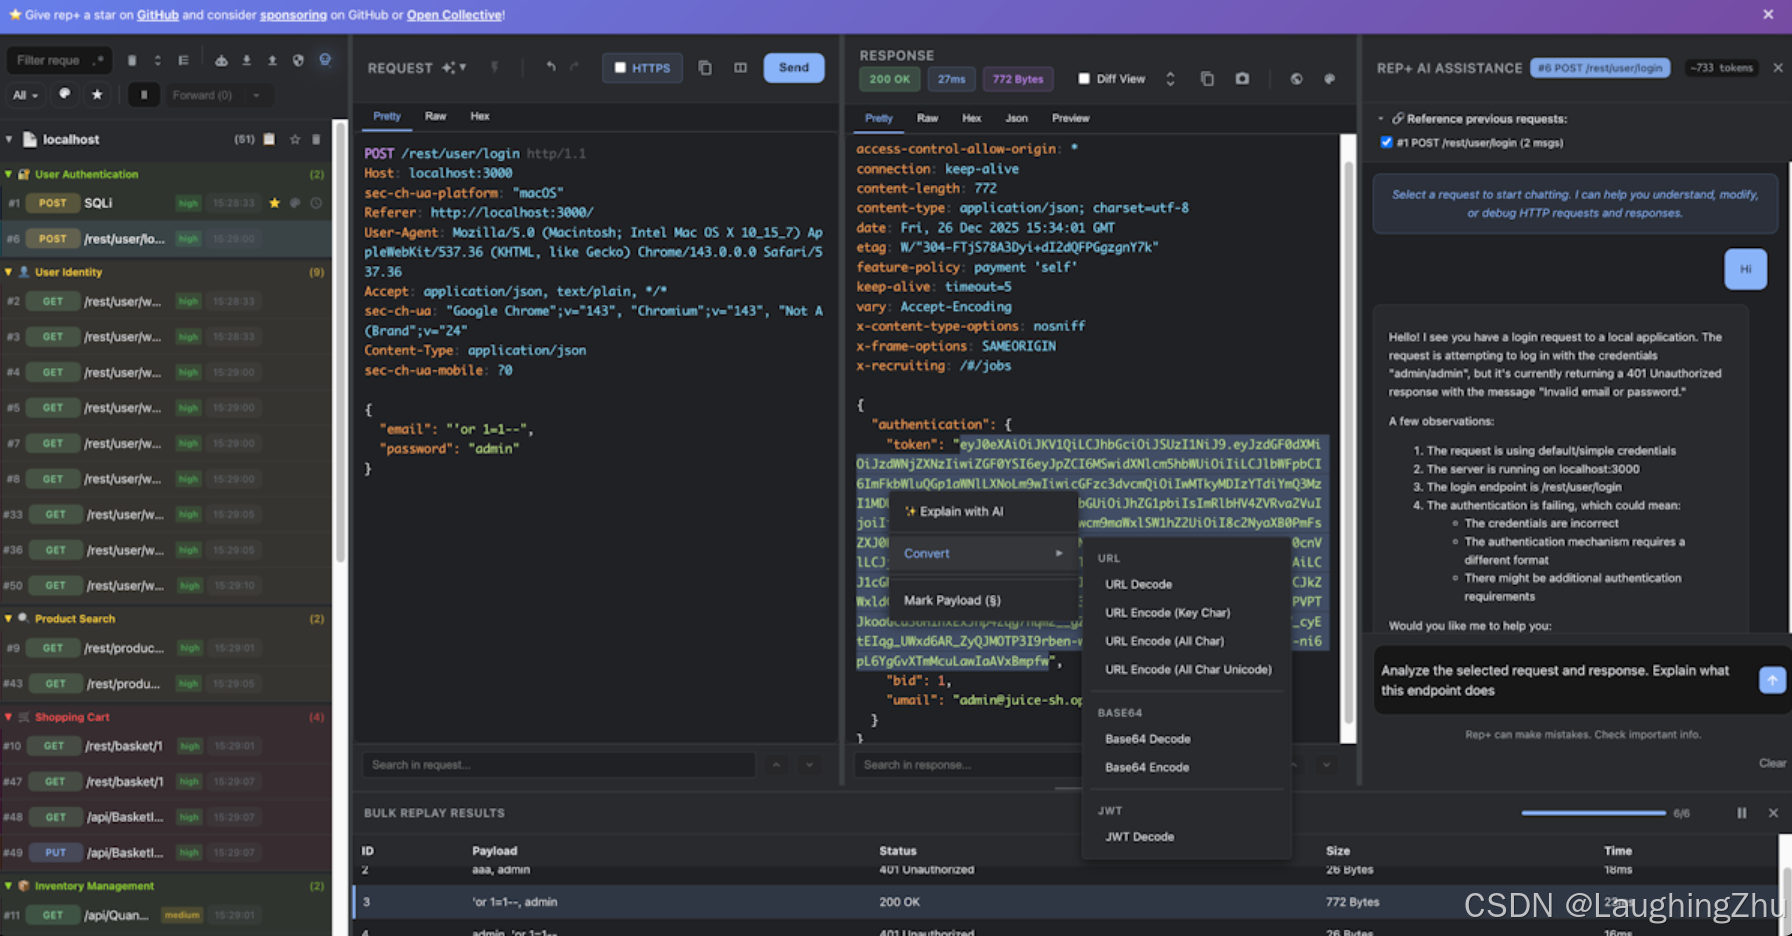1792x936 pixels.
Task: Open the Forward options dropdown arrow
Action: 257,95
